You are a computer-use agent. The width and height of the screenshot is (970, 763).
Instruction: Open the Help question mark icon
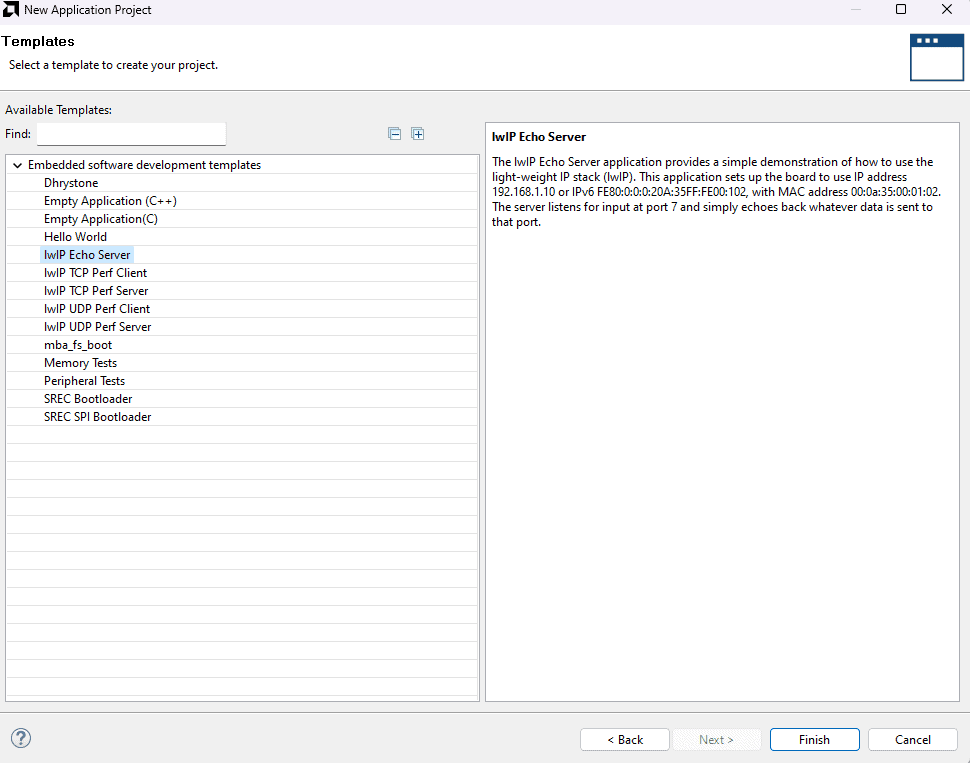[x=21, y=739]
